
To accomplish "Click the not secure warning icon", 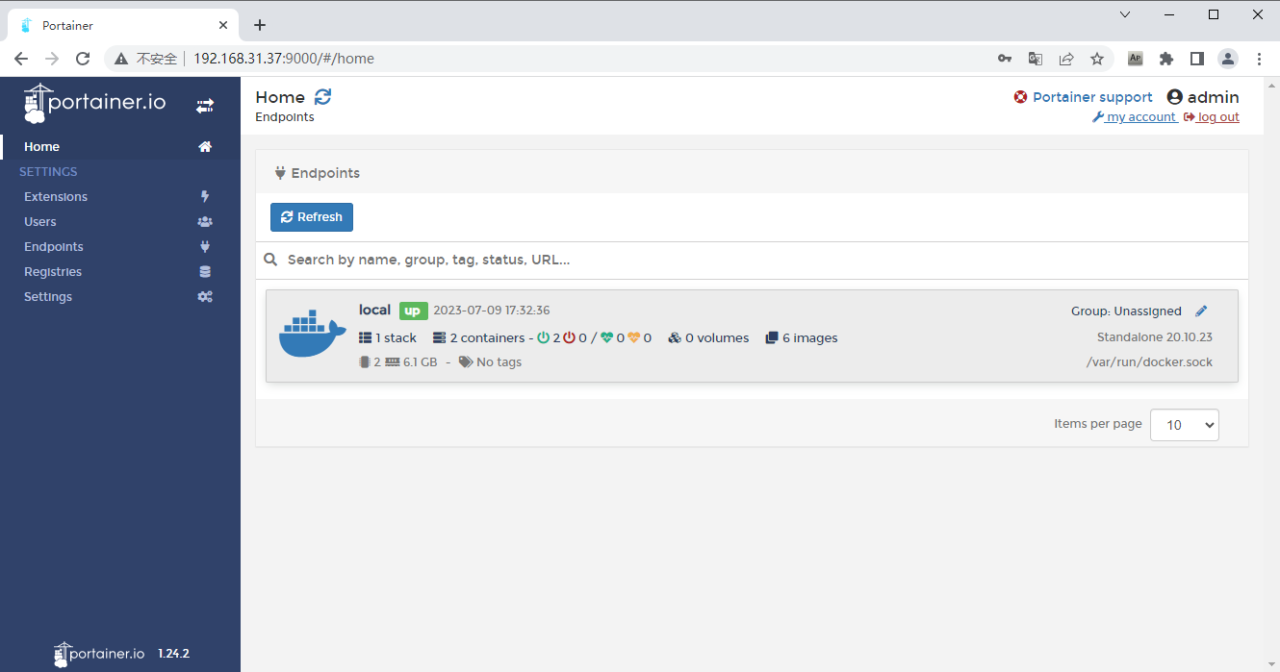I will pyautogui.click(x=121, y=59).
